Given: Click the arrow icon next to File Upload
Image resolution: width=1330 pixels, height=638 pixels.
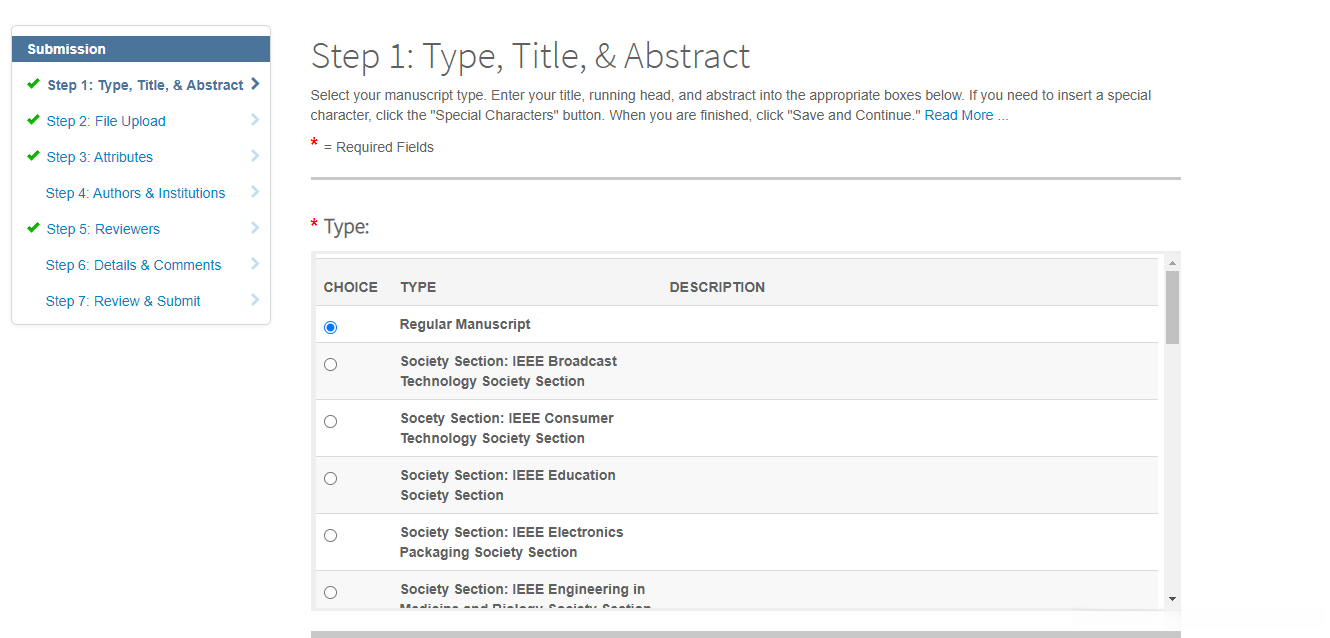Looking at the screenshot, I should (x=256, y=120).
